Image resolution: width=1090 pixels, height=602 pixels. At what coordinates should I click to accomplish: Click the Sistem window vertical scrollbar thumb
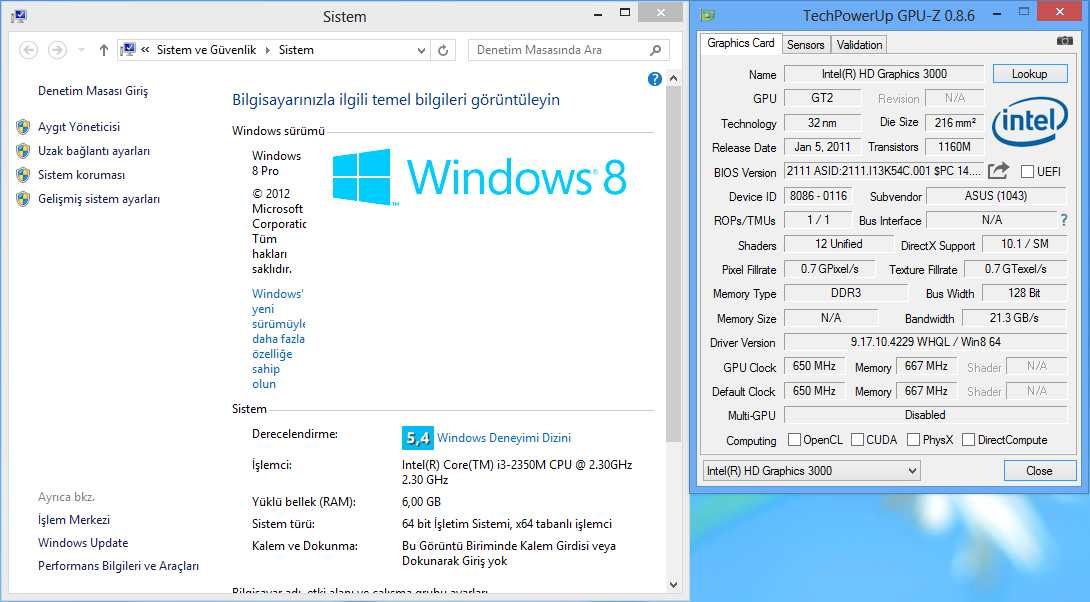click(673, 264)
